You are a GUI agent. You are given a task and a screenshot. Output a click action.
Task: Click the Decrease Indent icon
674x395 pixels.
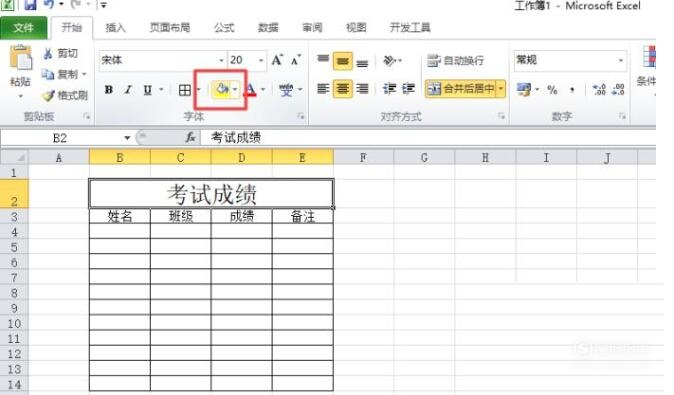click(389, 89)
